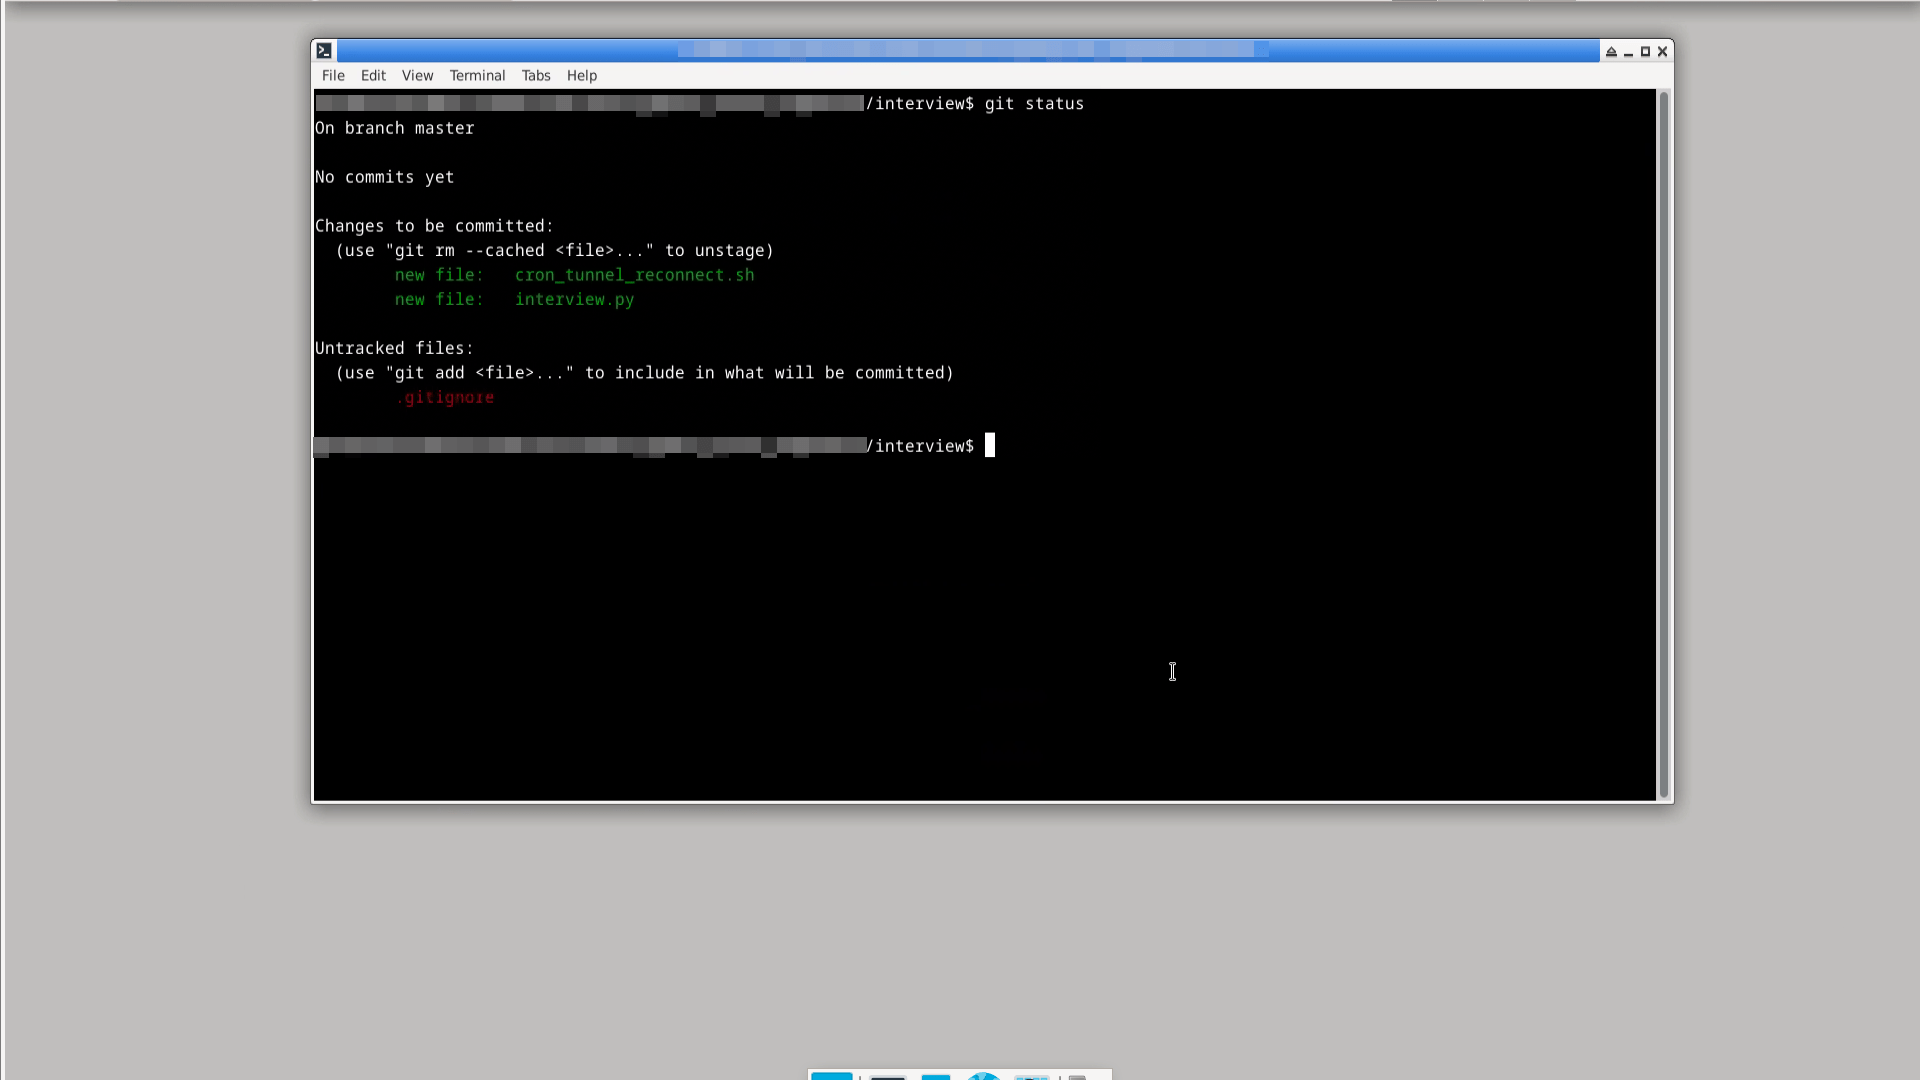Open the Terminal menu
This screenshot has width=1920, height=1080.
tap(477, 76)
